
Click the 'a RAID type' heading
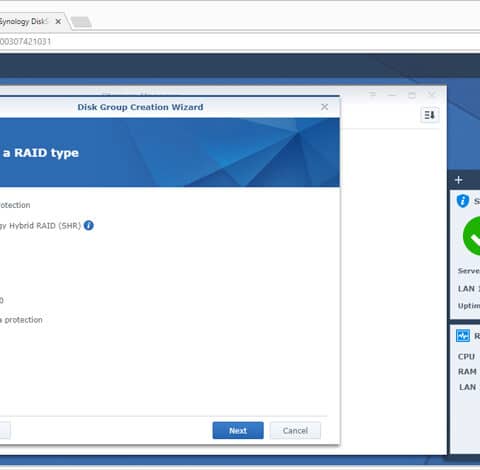[x=41, y=153]
